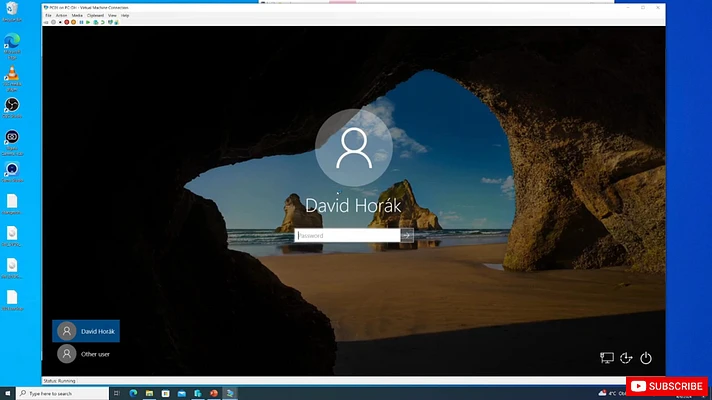
Task: Open the File menu
Action: coord(48,16)
